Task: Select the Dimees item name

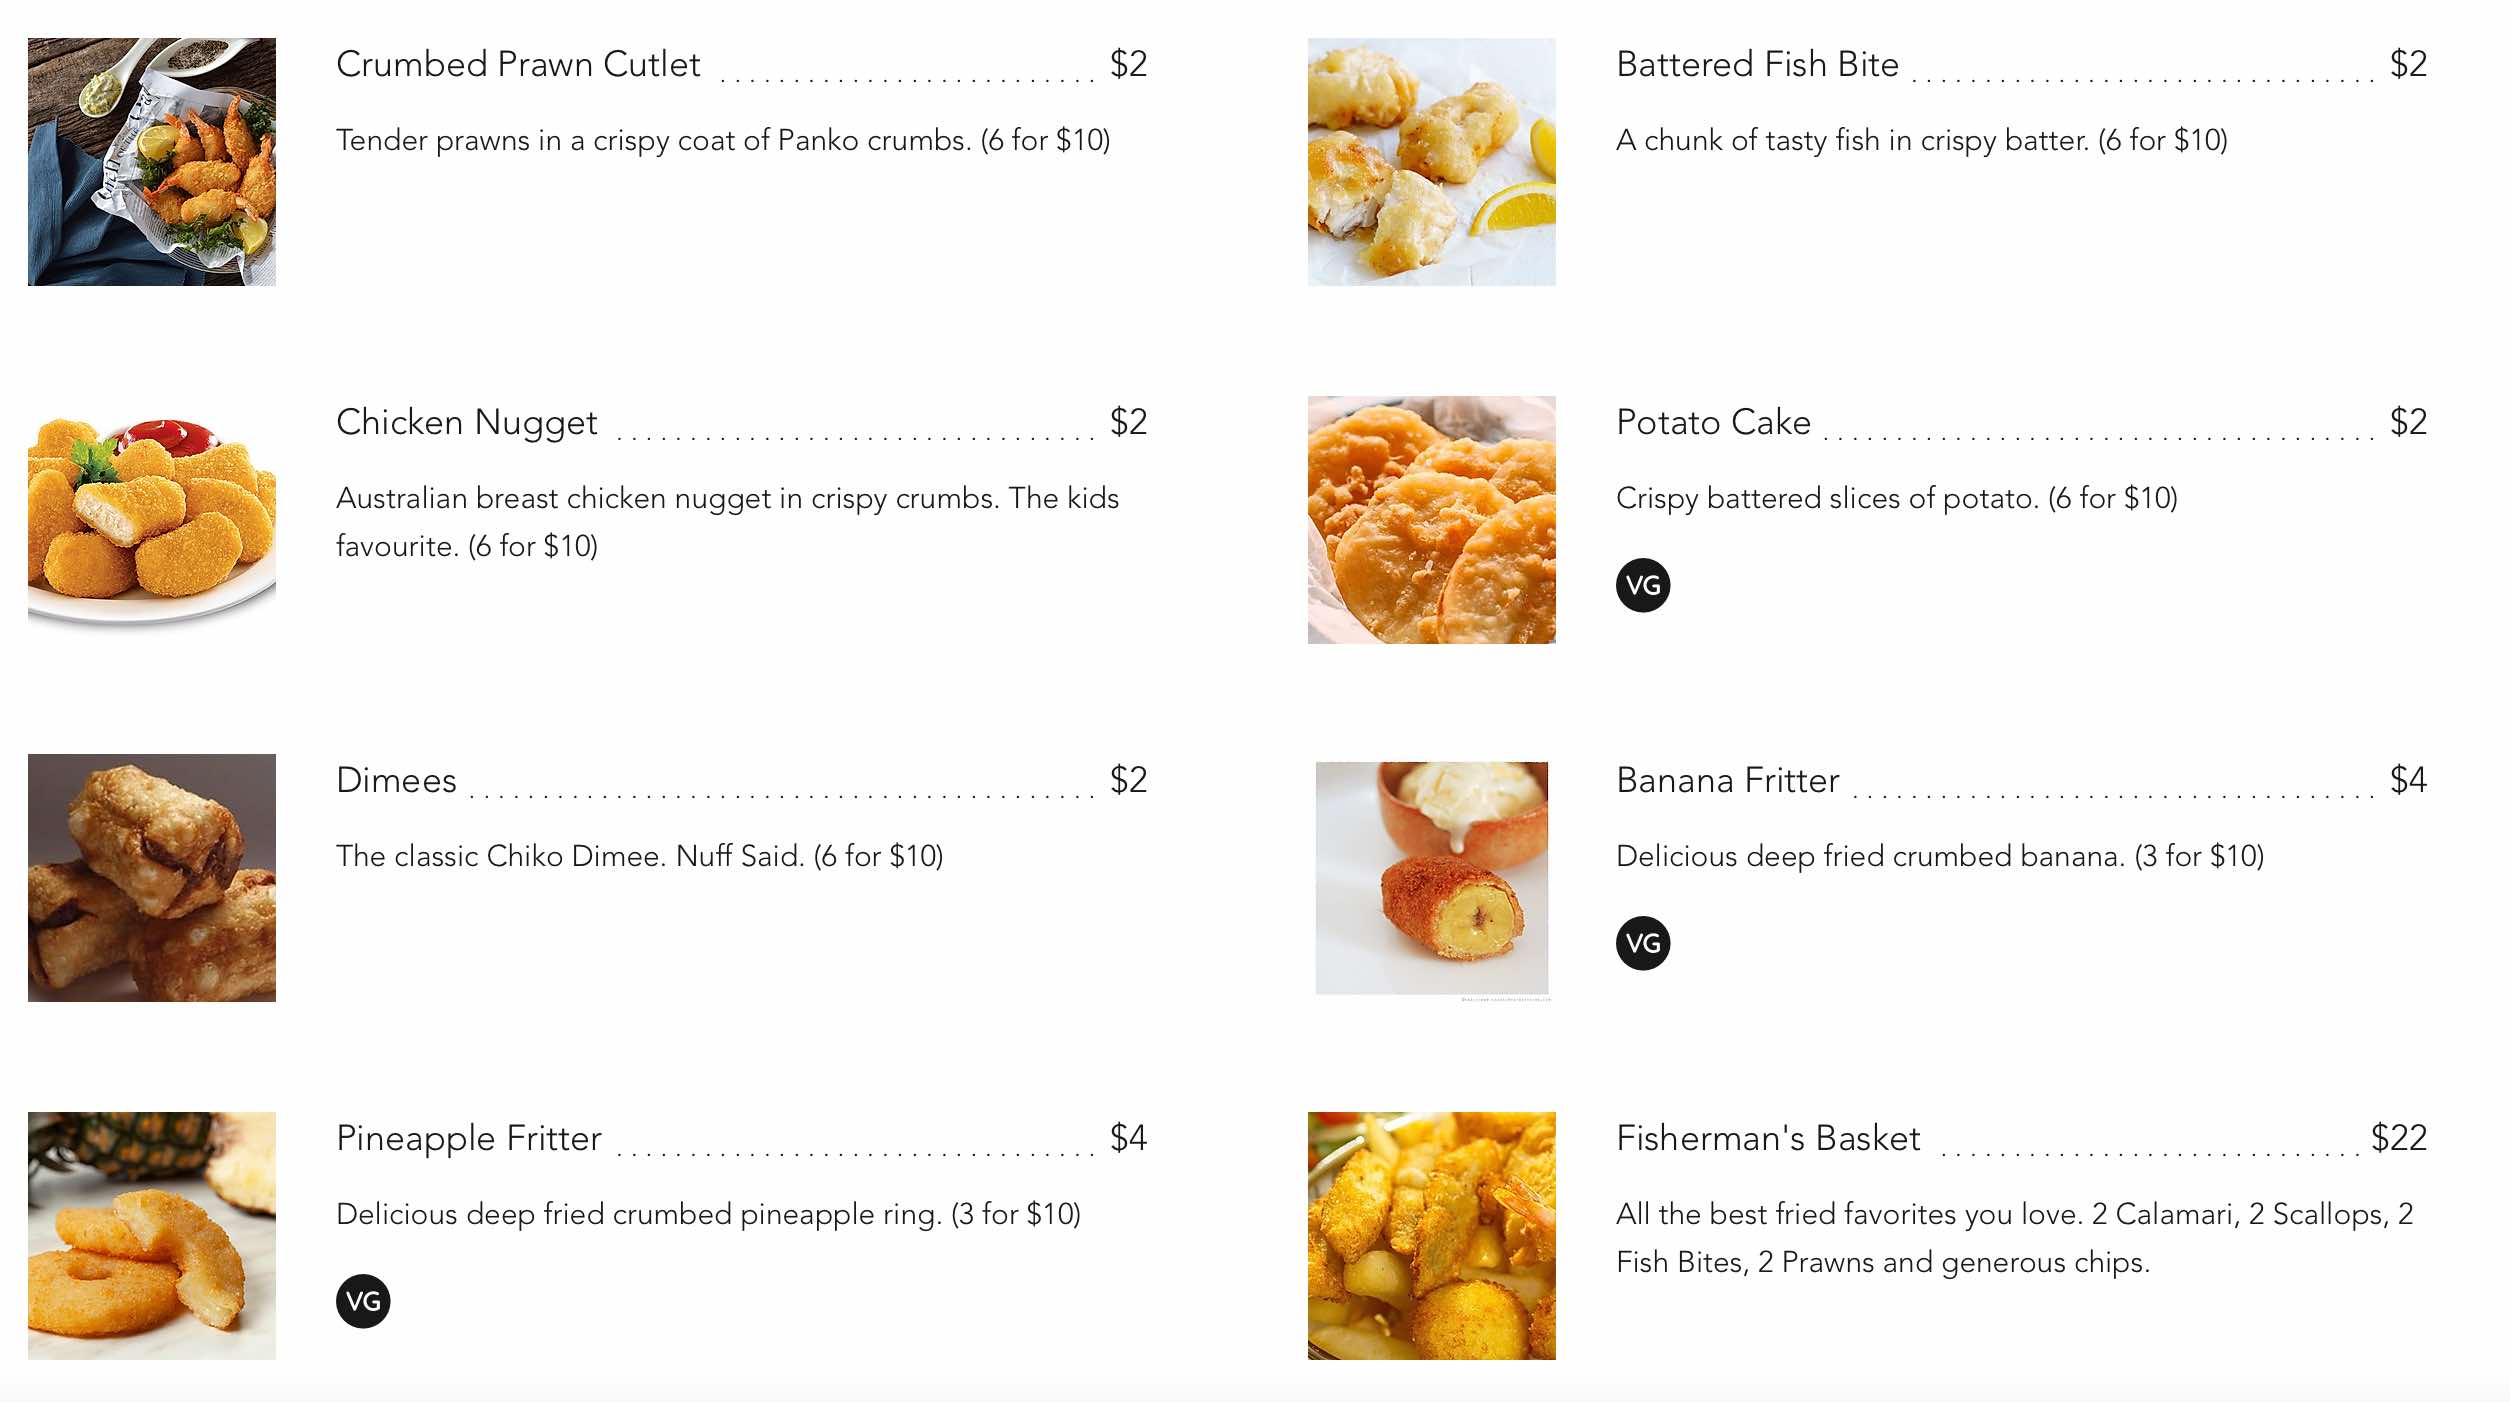Action: tap(396, 780)
